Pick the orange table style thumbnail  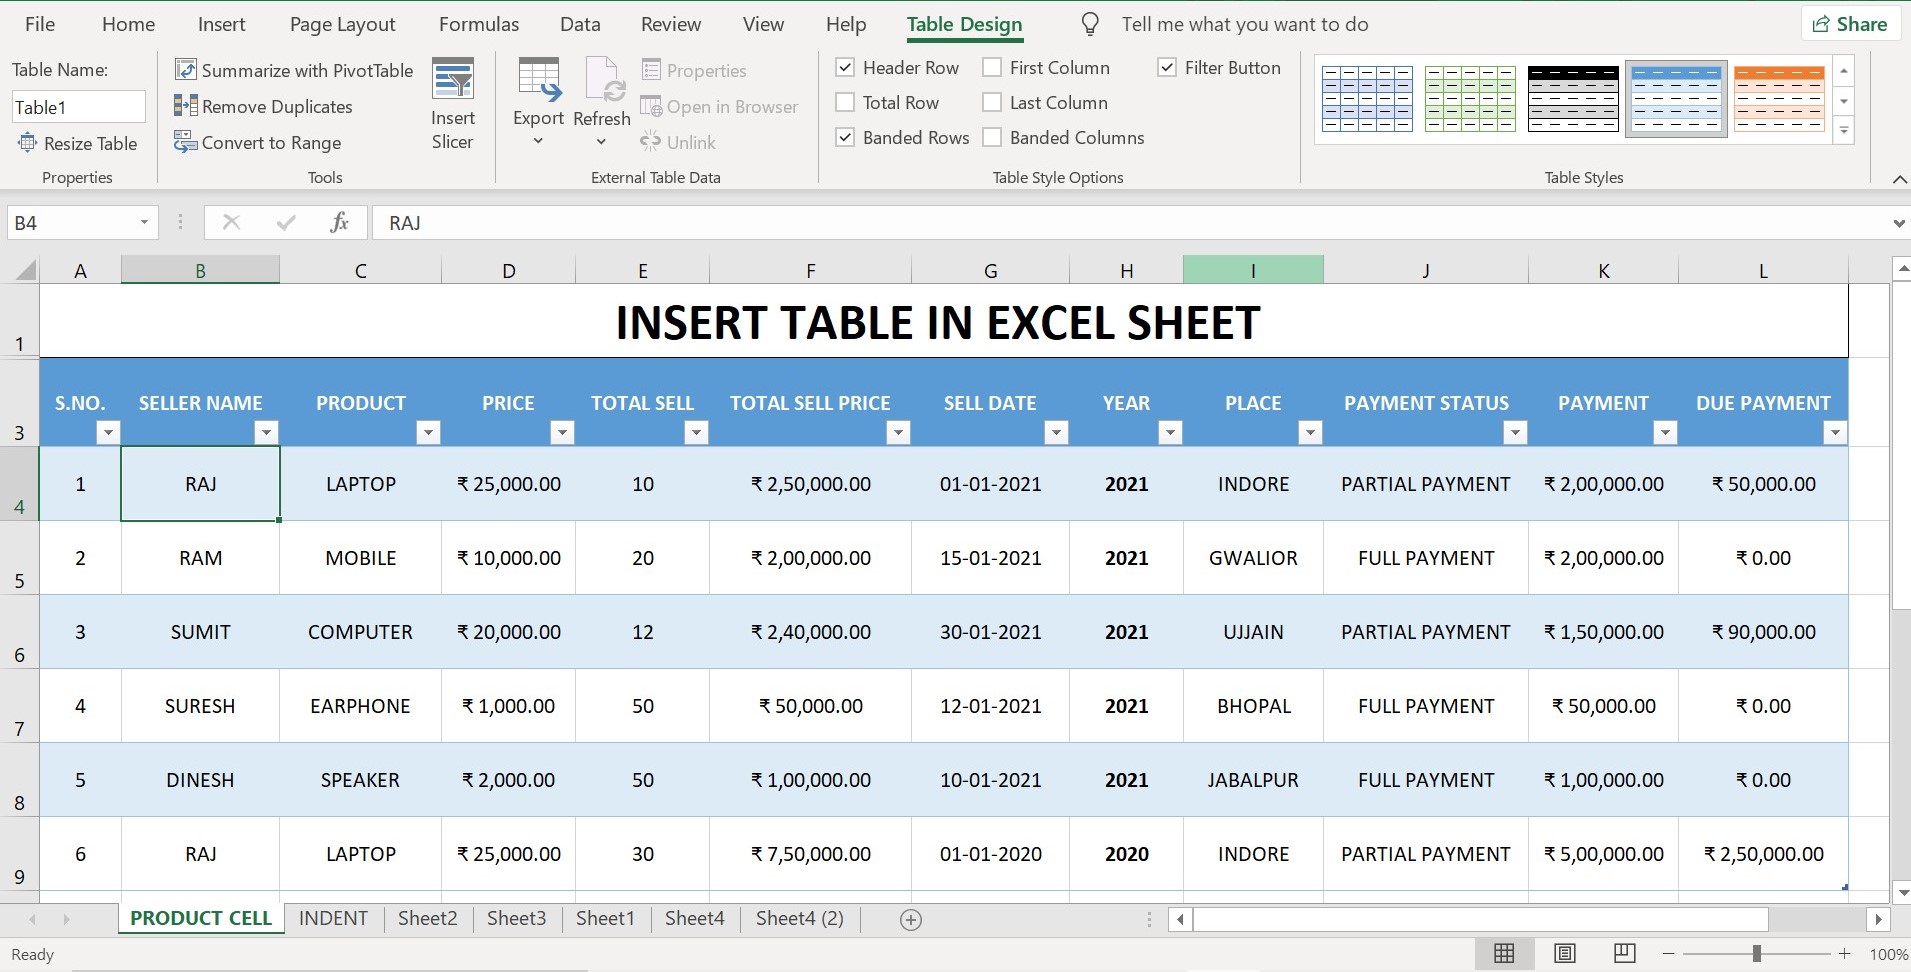(x=1779, y=99)
